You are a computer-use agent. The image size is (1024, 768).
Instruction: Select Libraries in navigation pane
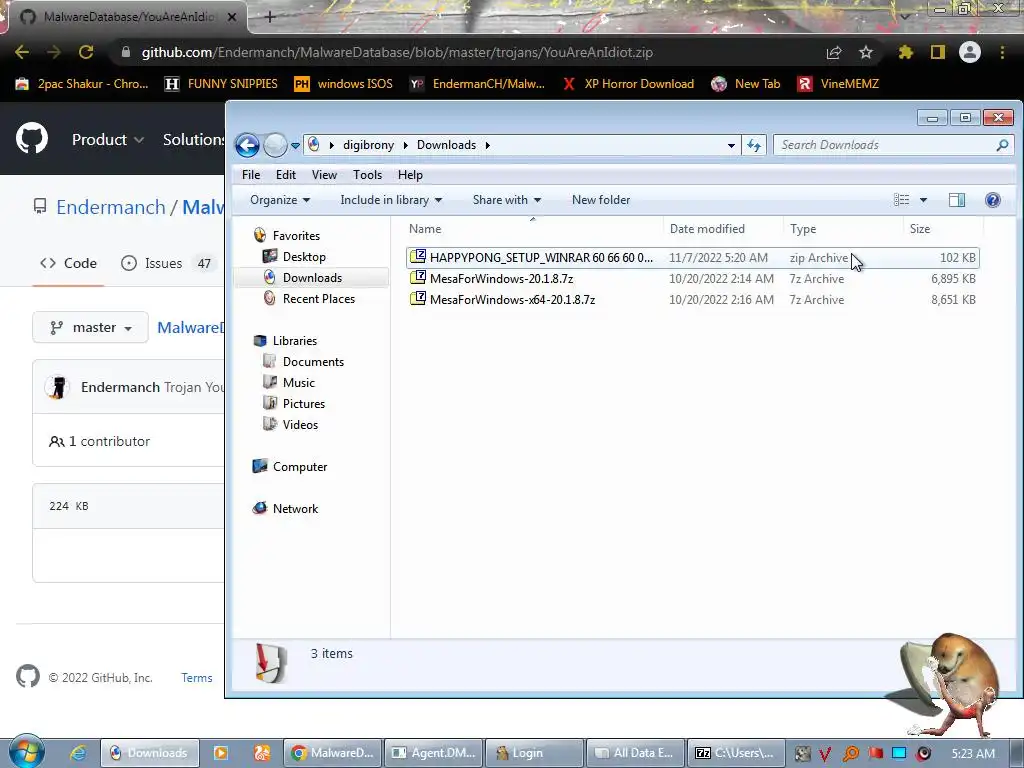pyautogui.click(x=295, y=341)
